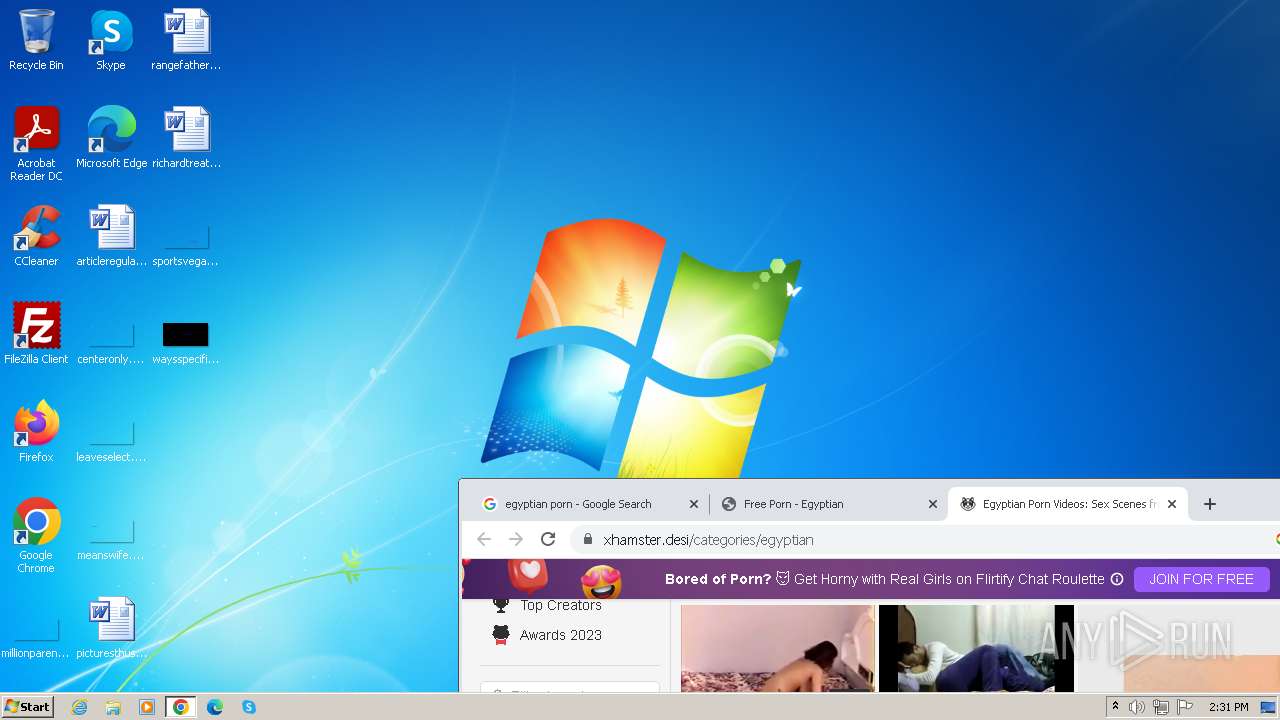Launch Skype from the desktop shortcut
Image resolution: width=1280 pixels, height=720 pixels.
point(110,40)
